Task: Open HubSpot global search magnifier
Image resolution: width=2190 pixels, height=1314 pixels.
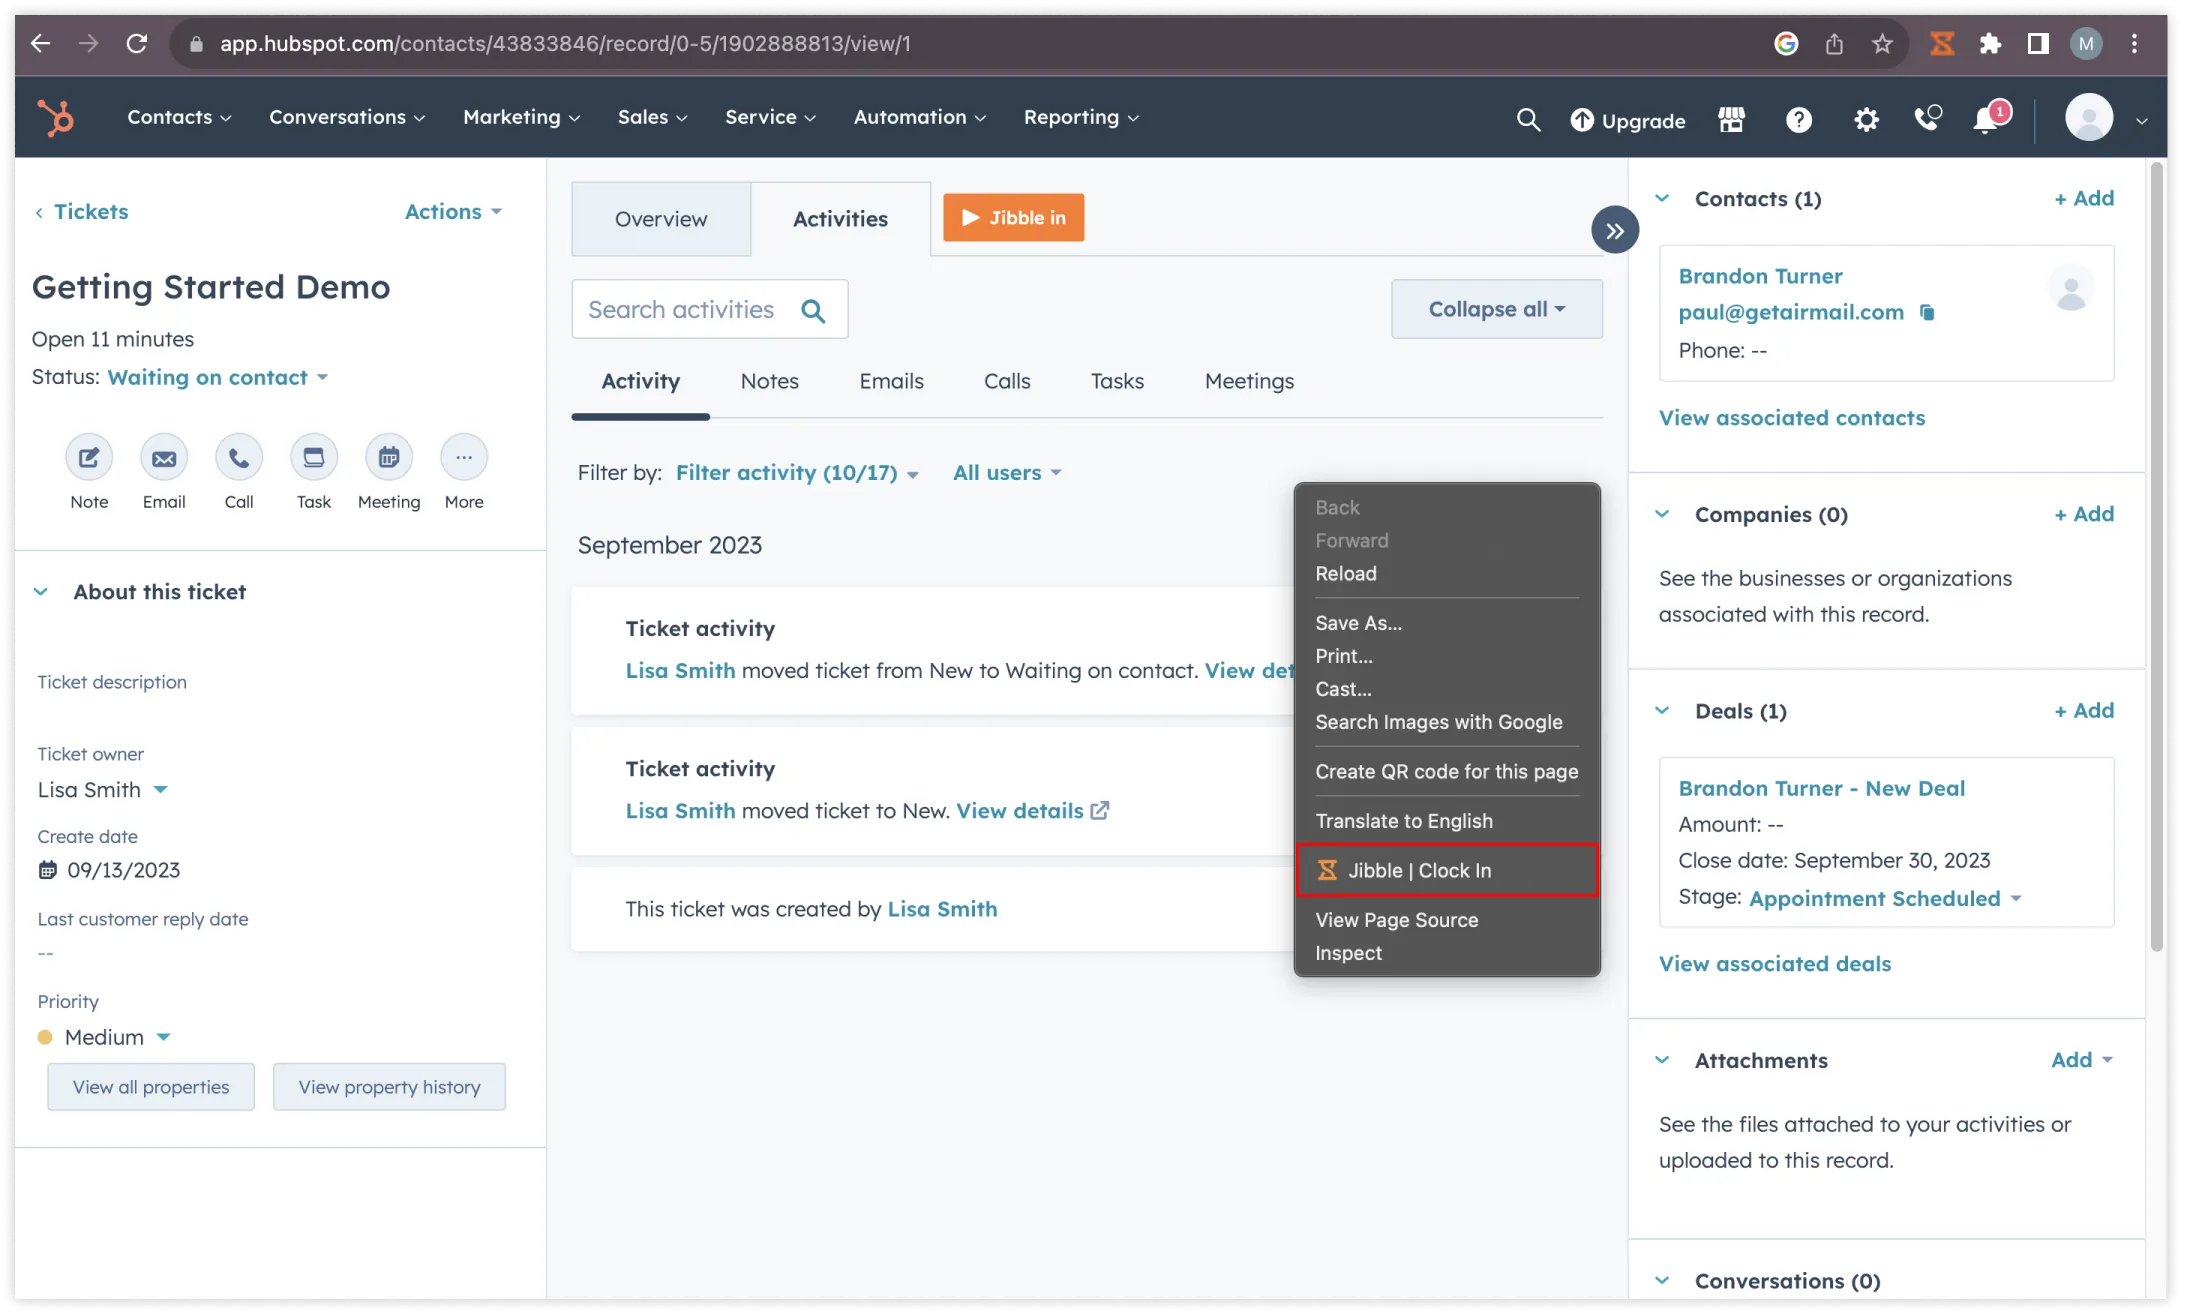Action: click(1528, 118)
